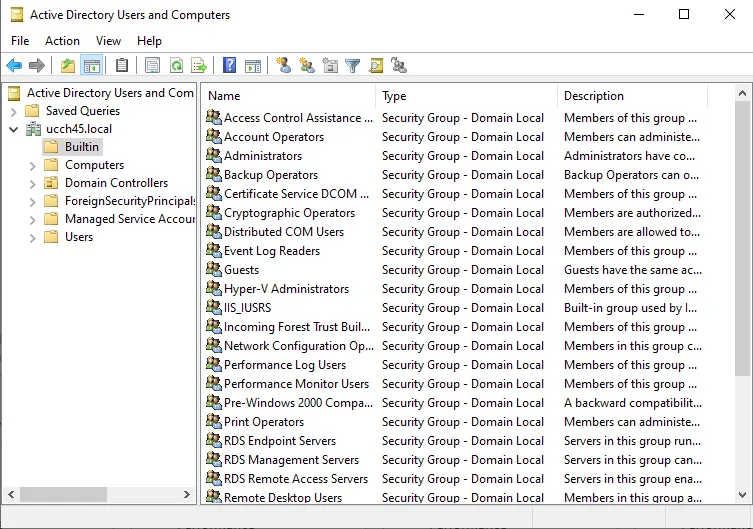Toggle the console tree pane visibility
This screenshot has width=753, height=529.
pyautogui.click(x=91, y=66)
